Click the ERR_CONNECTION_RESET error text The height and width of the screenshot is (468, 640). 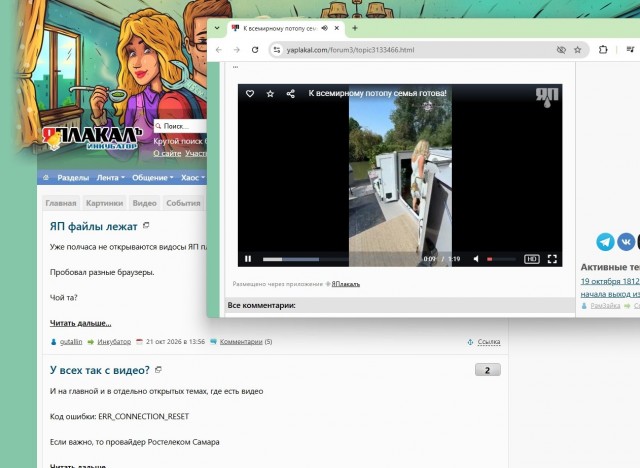pyautogui.click(x=144, y=417)
